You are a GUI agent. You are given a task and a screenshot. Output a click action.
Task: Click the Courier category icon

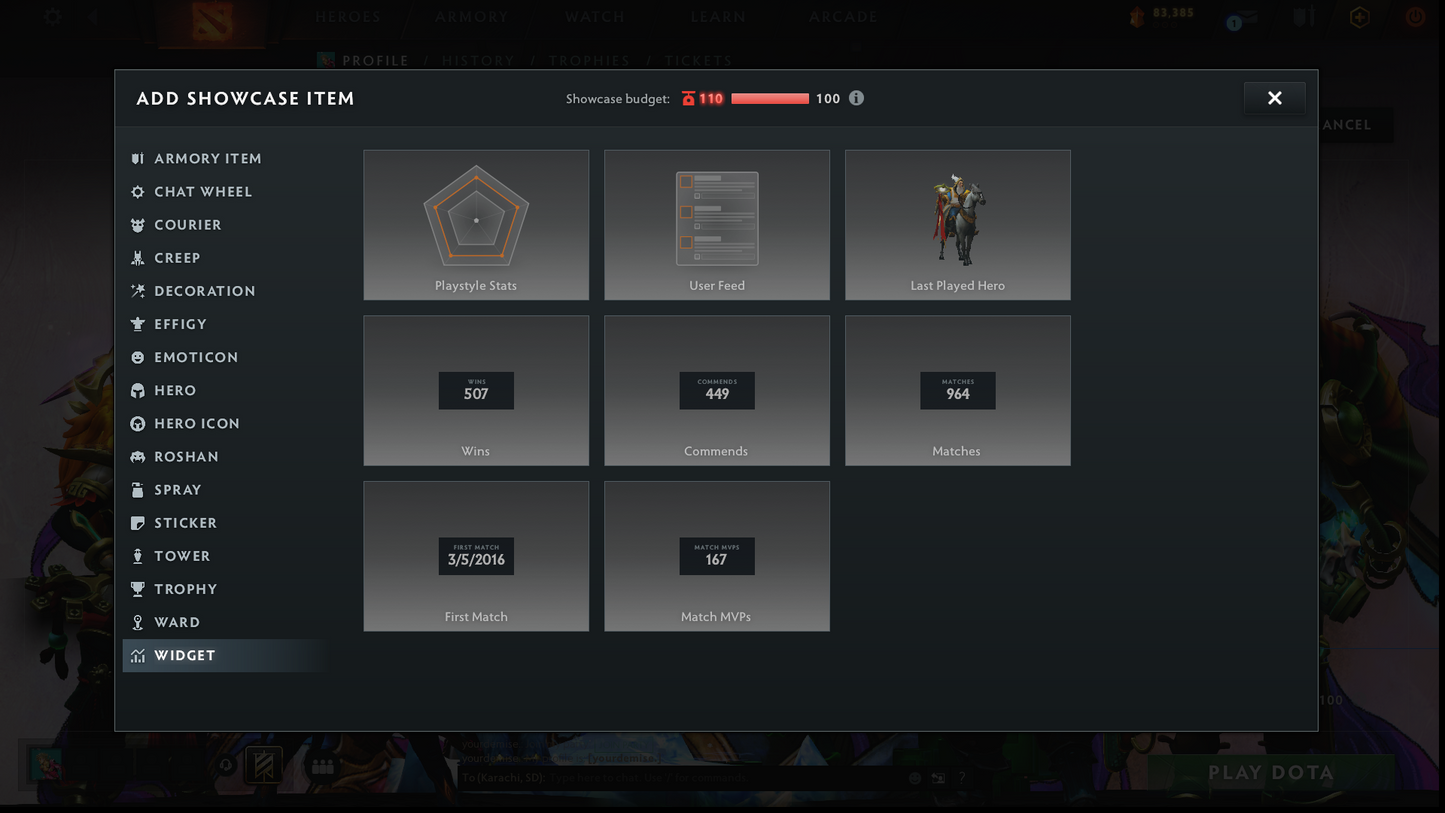[138, 225]
